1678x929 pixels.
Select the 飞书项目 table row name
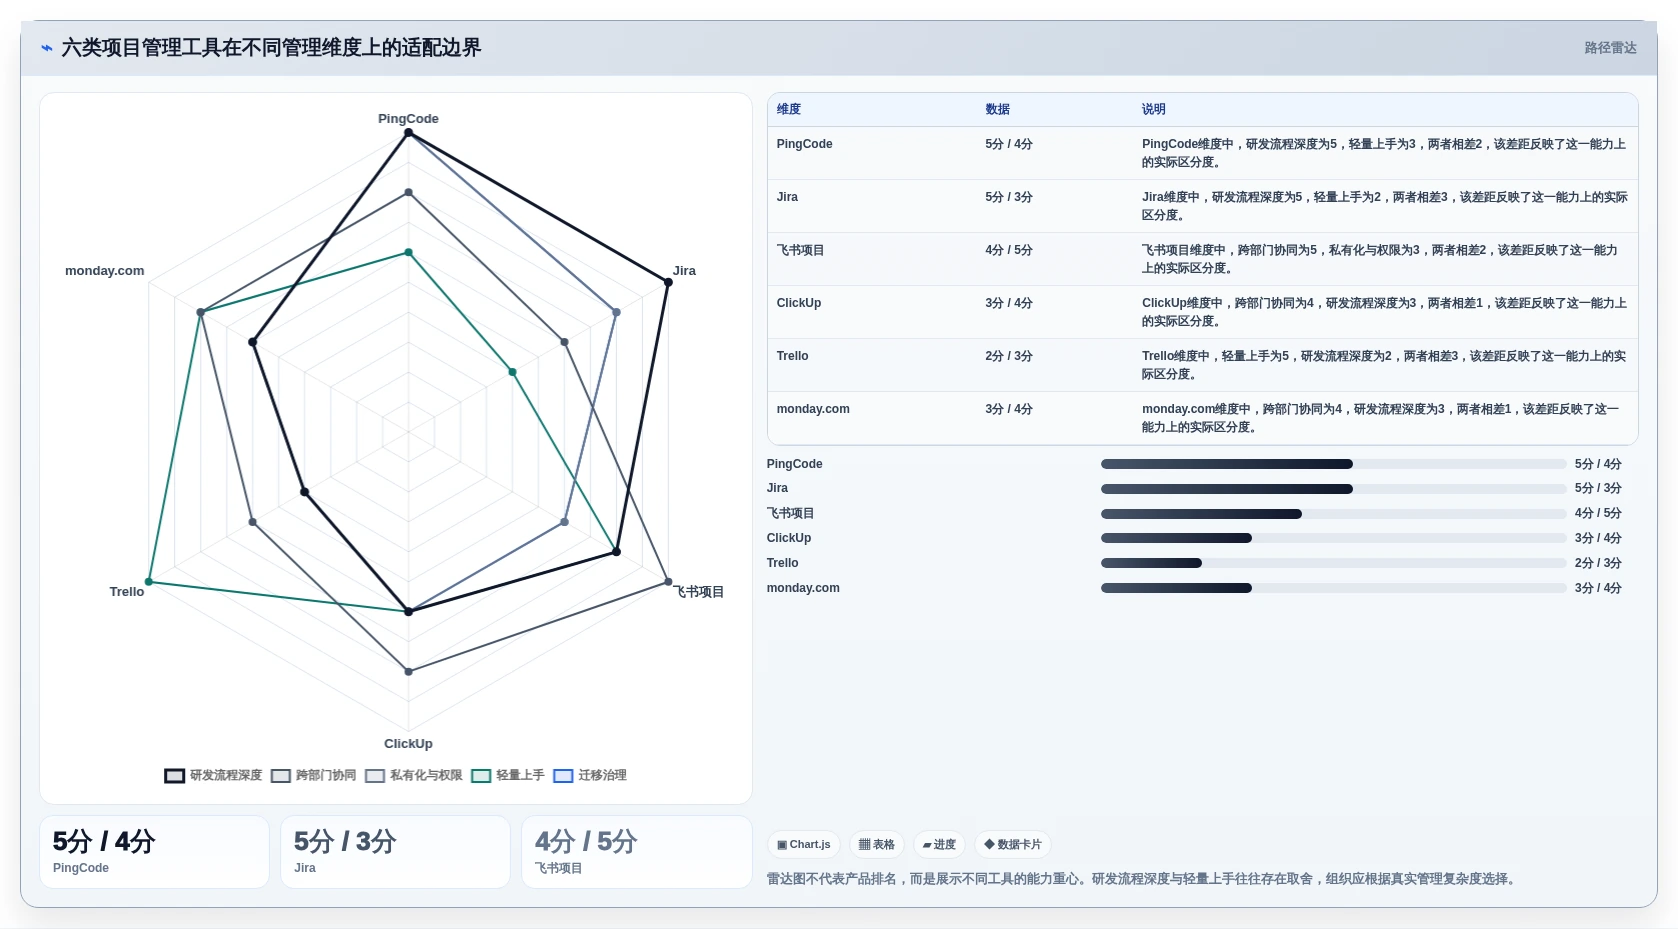pos(801,250)
